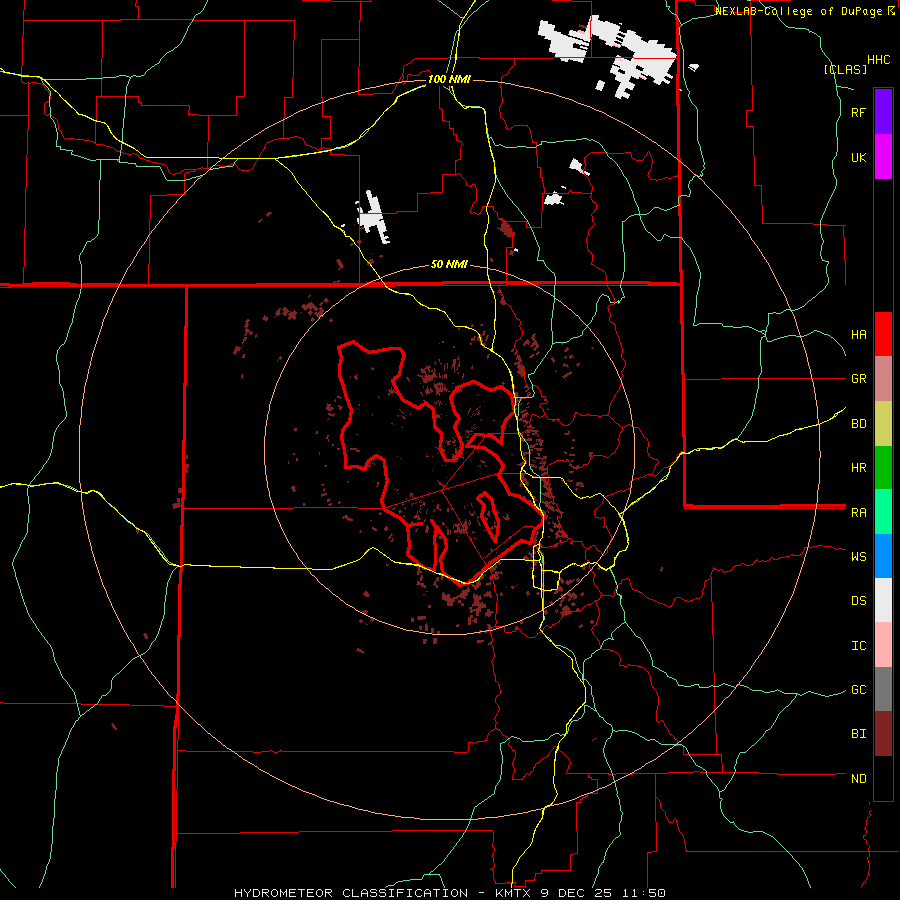Click the [CLAS] units label
The width and height of the screenshot is (900, 900).
(845, 69)
